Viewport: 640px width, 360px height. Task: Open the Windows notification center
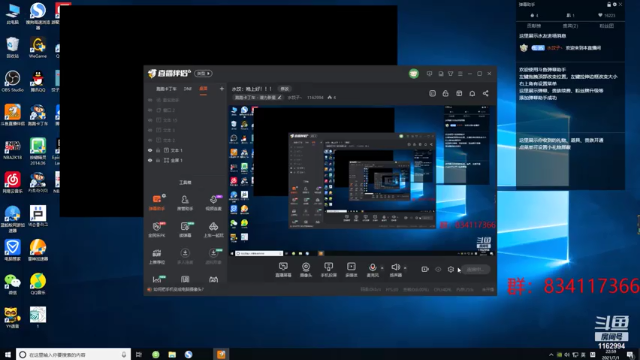point(631,355)
